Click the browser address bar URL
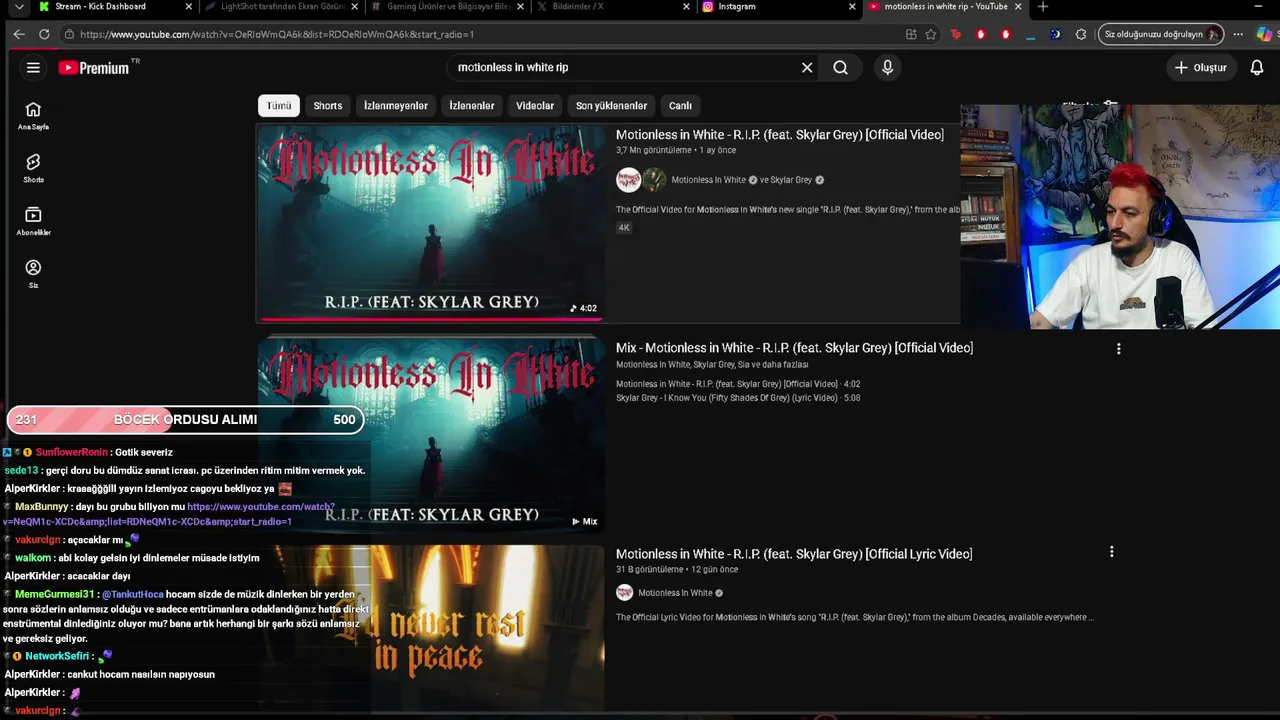Screen dimensions: 1280x720 [x=277, y=34]
